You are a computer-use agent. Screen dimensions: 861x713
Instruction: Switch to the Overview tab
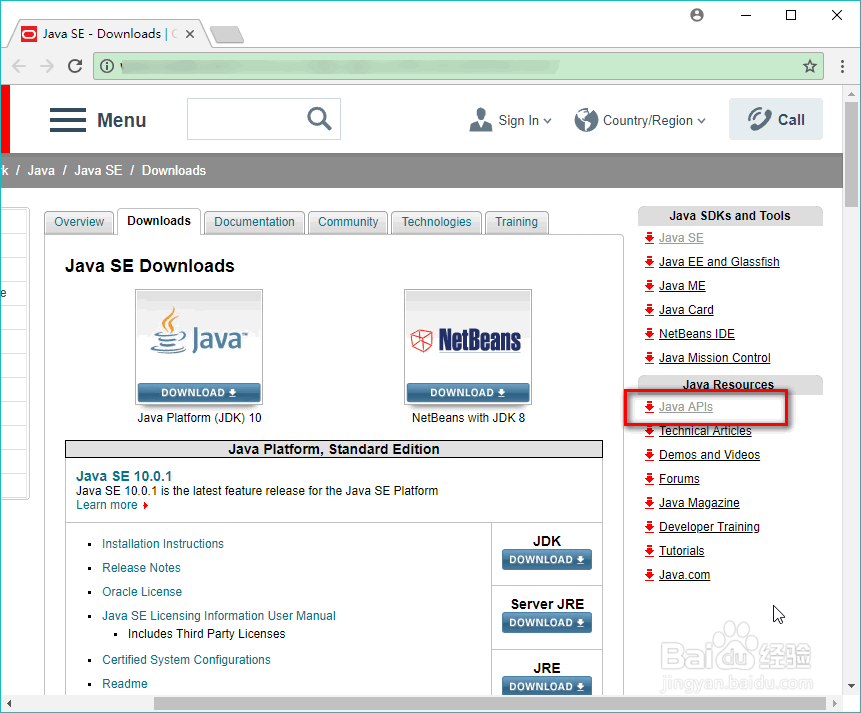click(x=79, y=222)
